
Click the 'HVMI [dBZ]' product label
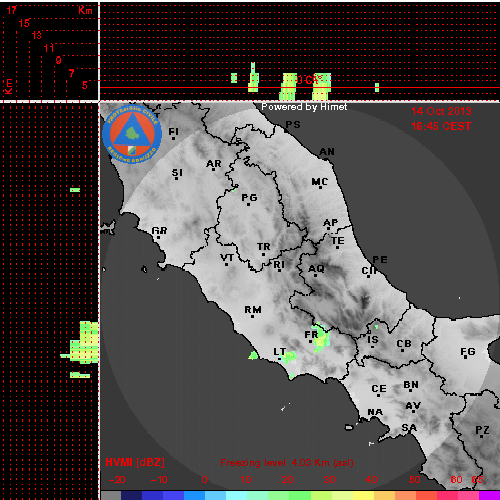tap(135, 463)
